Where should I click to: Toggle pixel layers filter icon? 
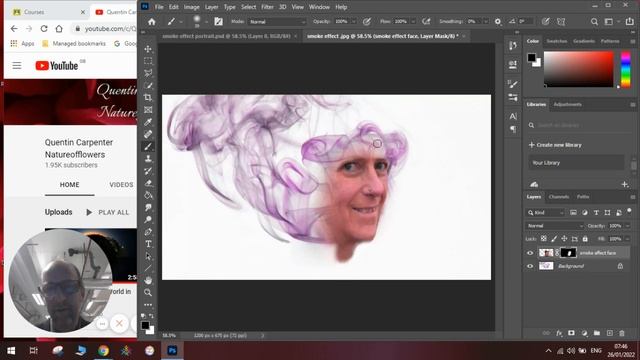tap(573, 213)
